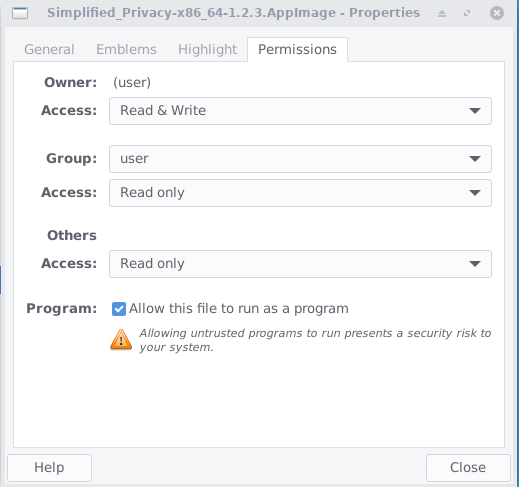Click the Close button at bottom right
This screenshot has width=519, height=487.
click(x=468, y=468)
